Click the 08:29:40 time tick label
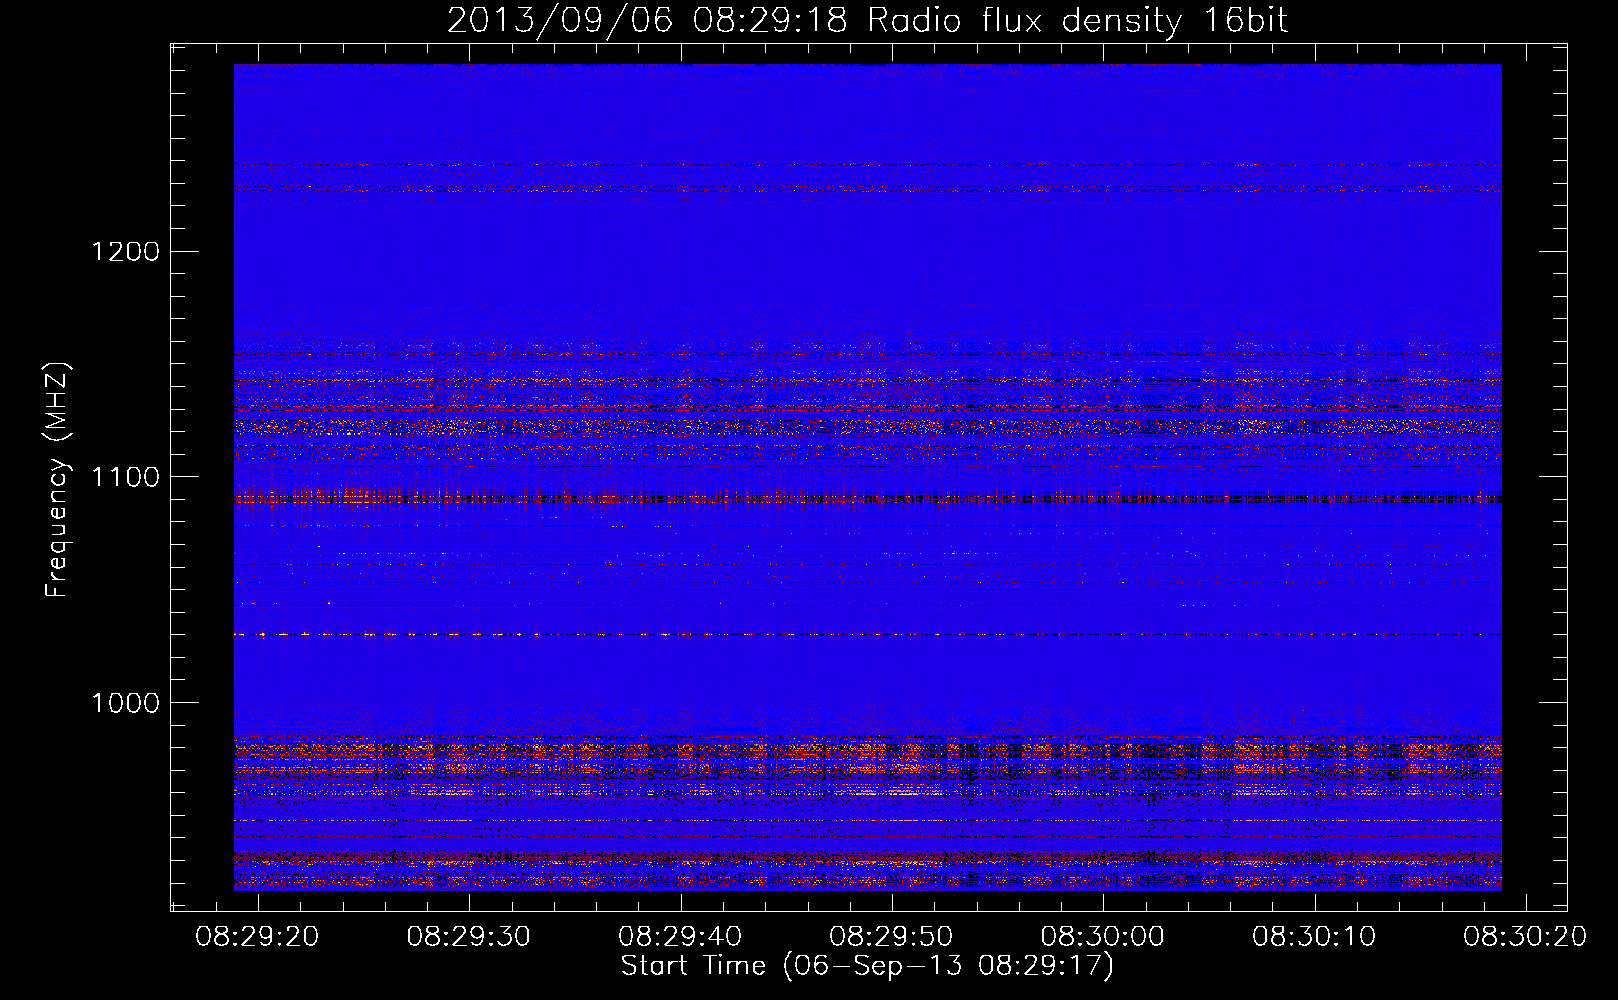Image resolution: width=1618 pixels, height=1000 pixels. click(x=680, y=937)
